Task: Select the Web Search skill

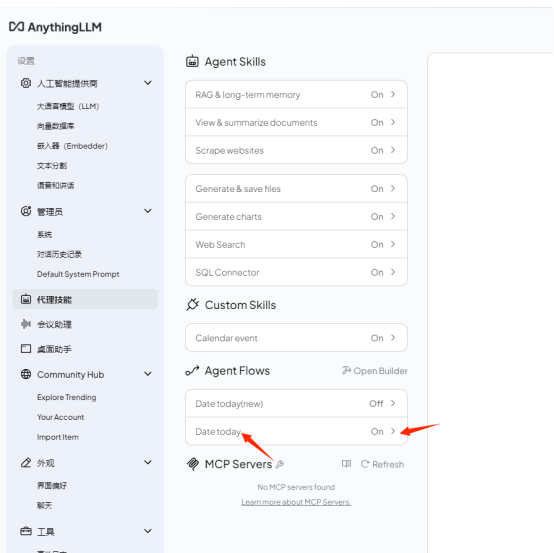Action: [296, 244]
